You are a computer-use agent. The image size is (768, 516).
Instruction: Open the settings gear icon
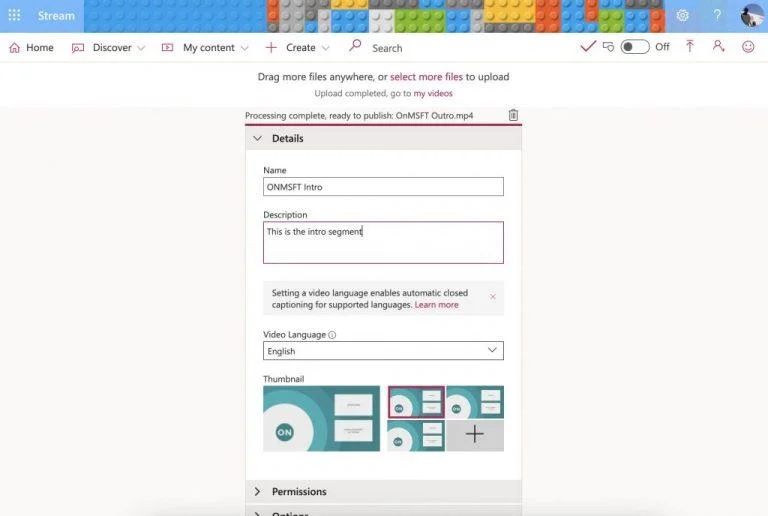click(682, 16)
